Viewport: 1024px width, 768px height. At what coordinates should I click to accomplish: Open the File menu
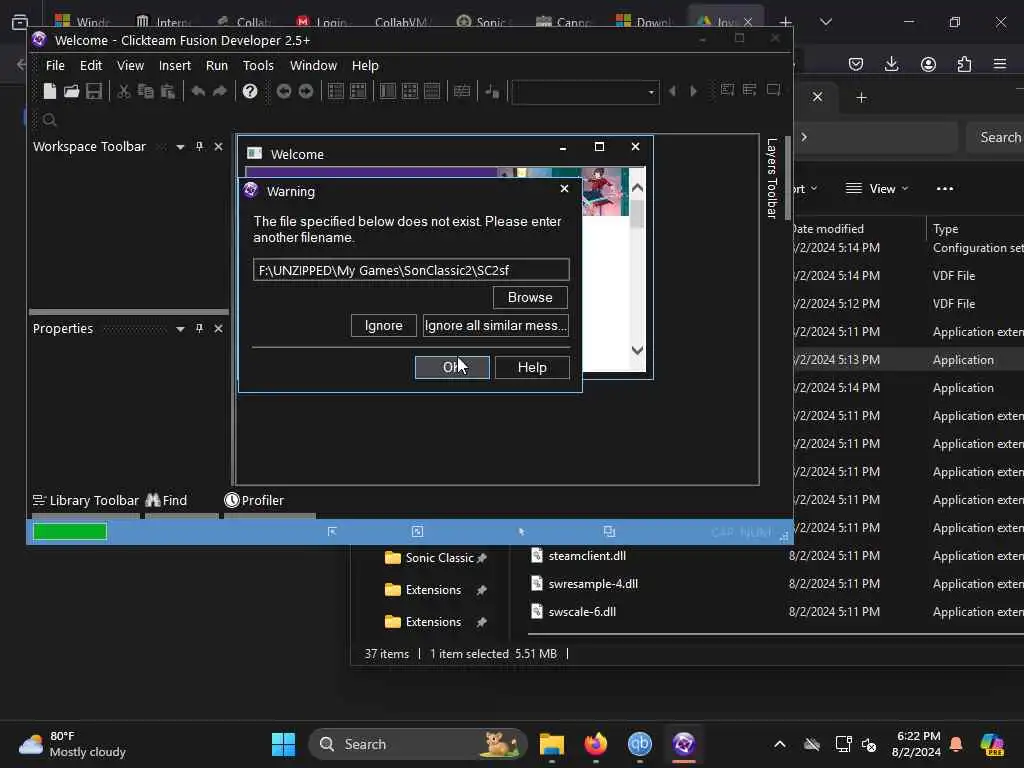[55, 65]
